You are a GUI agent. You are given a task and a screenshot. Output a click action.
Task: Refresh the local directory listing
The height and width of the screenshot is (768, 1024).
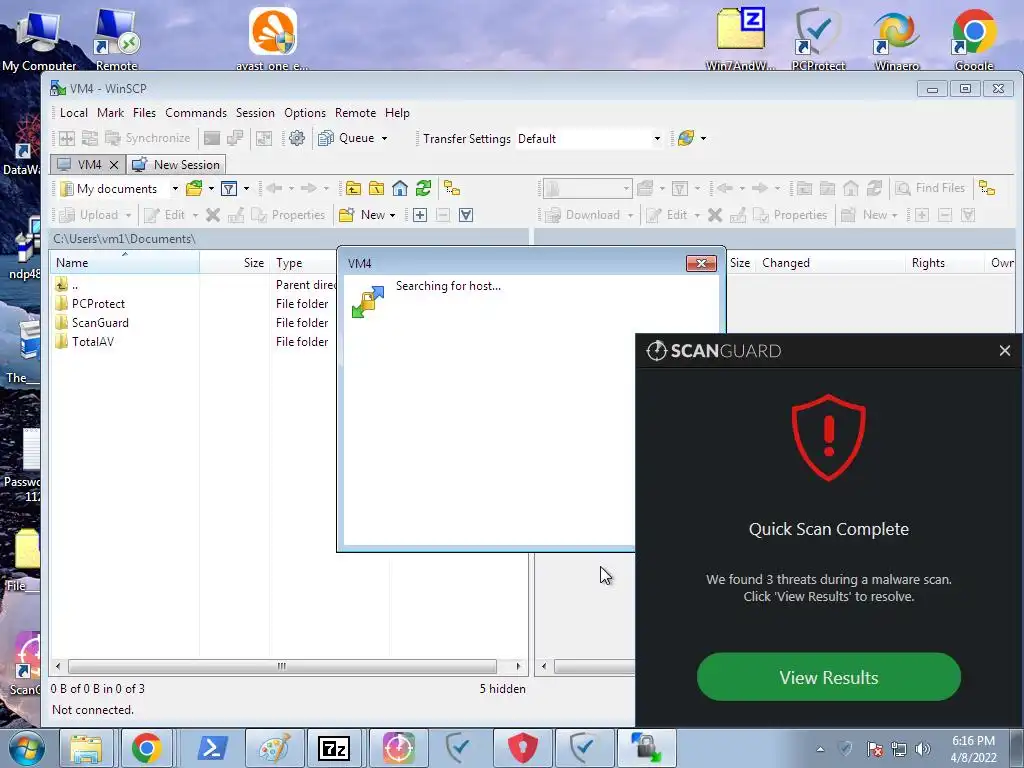[423, 189]
